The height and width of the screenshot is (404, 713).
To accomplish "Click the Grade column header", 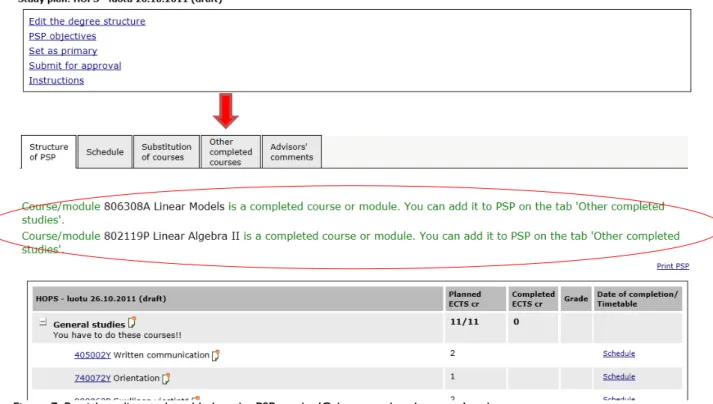I will [576, 299].
